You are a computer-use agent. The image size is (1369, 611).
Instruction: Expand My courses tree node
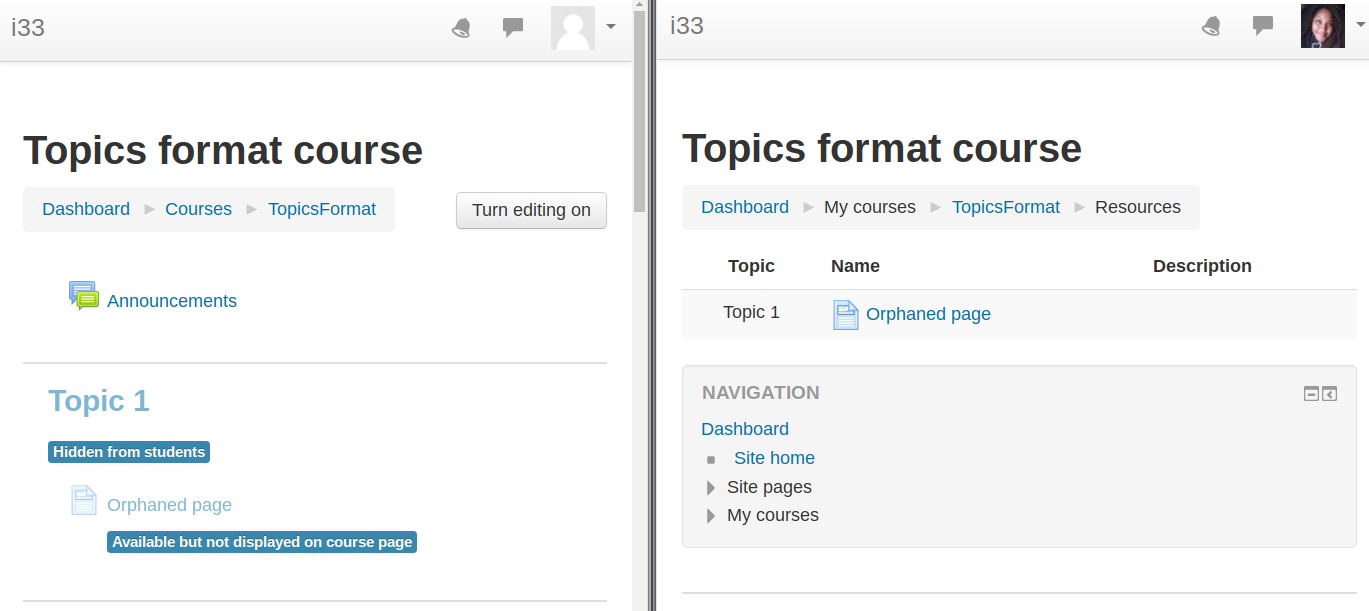tap(711, 516)
